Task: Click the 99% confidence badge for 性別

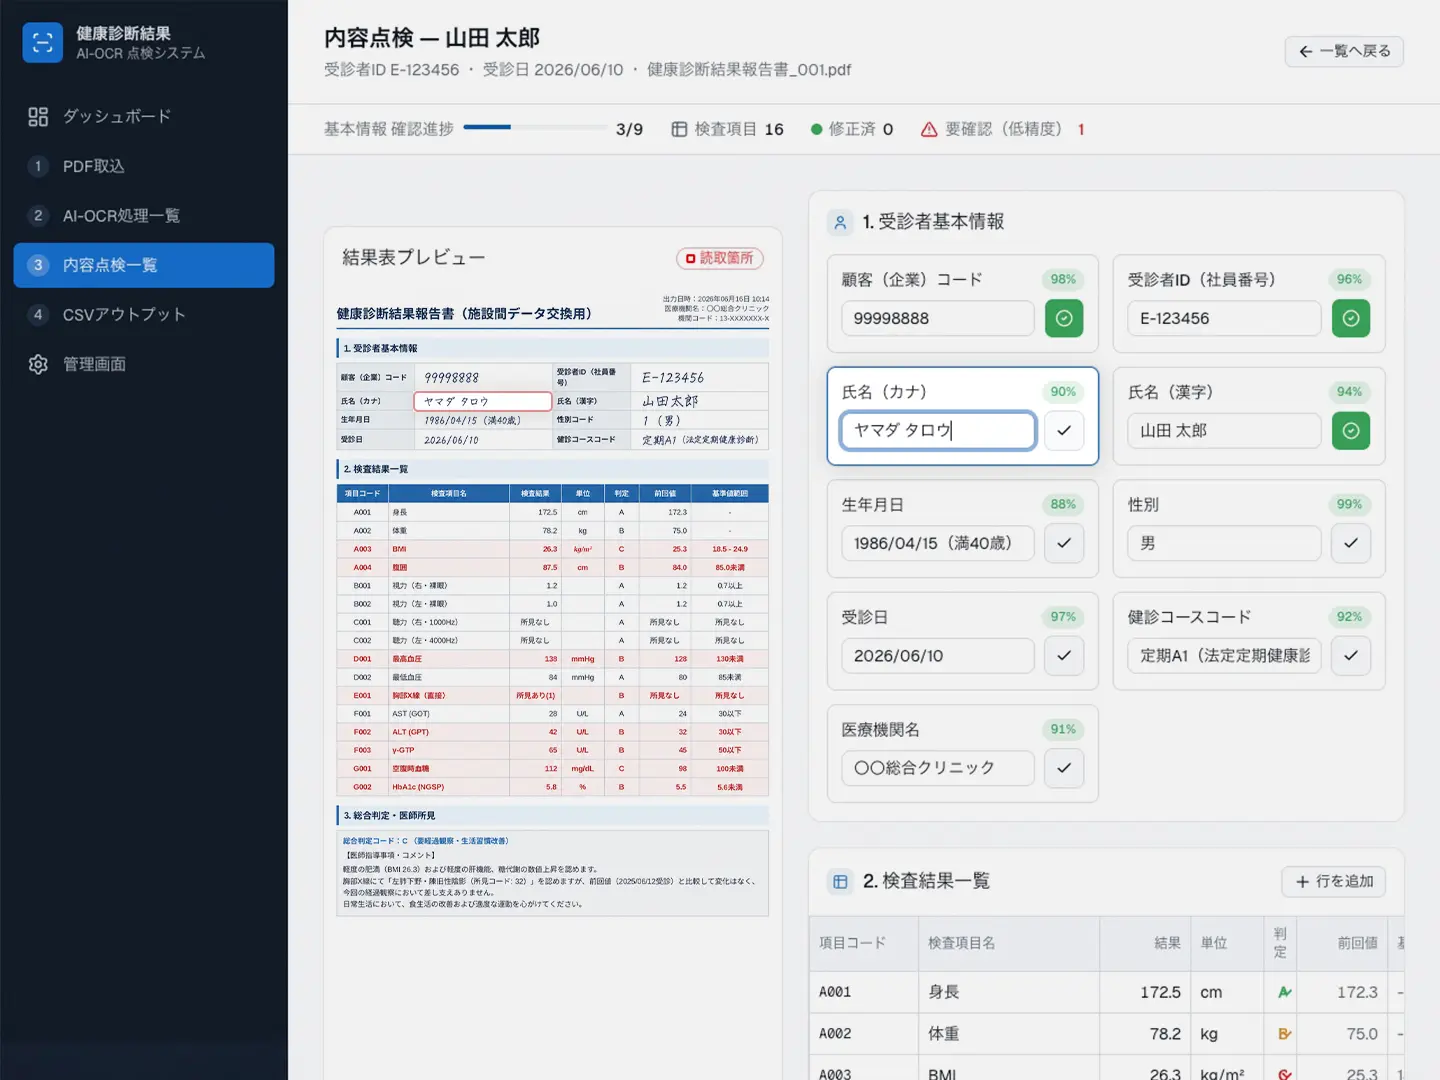Action: (x=1349, y=505)
